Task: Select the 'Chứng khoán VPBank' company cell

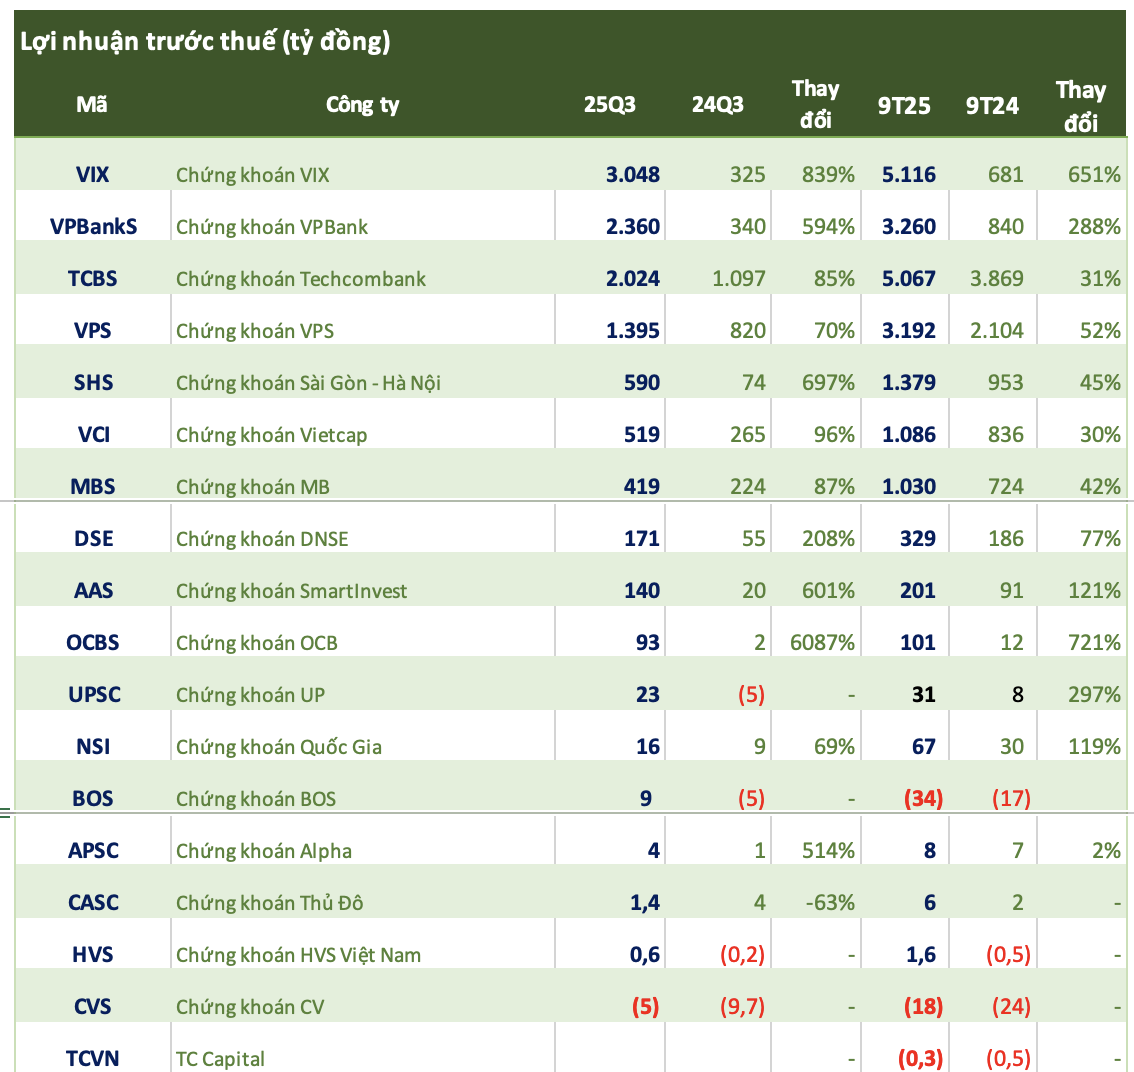Action: (x=272, y=227)
